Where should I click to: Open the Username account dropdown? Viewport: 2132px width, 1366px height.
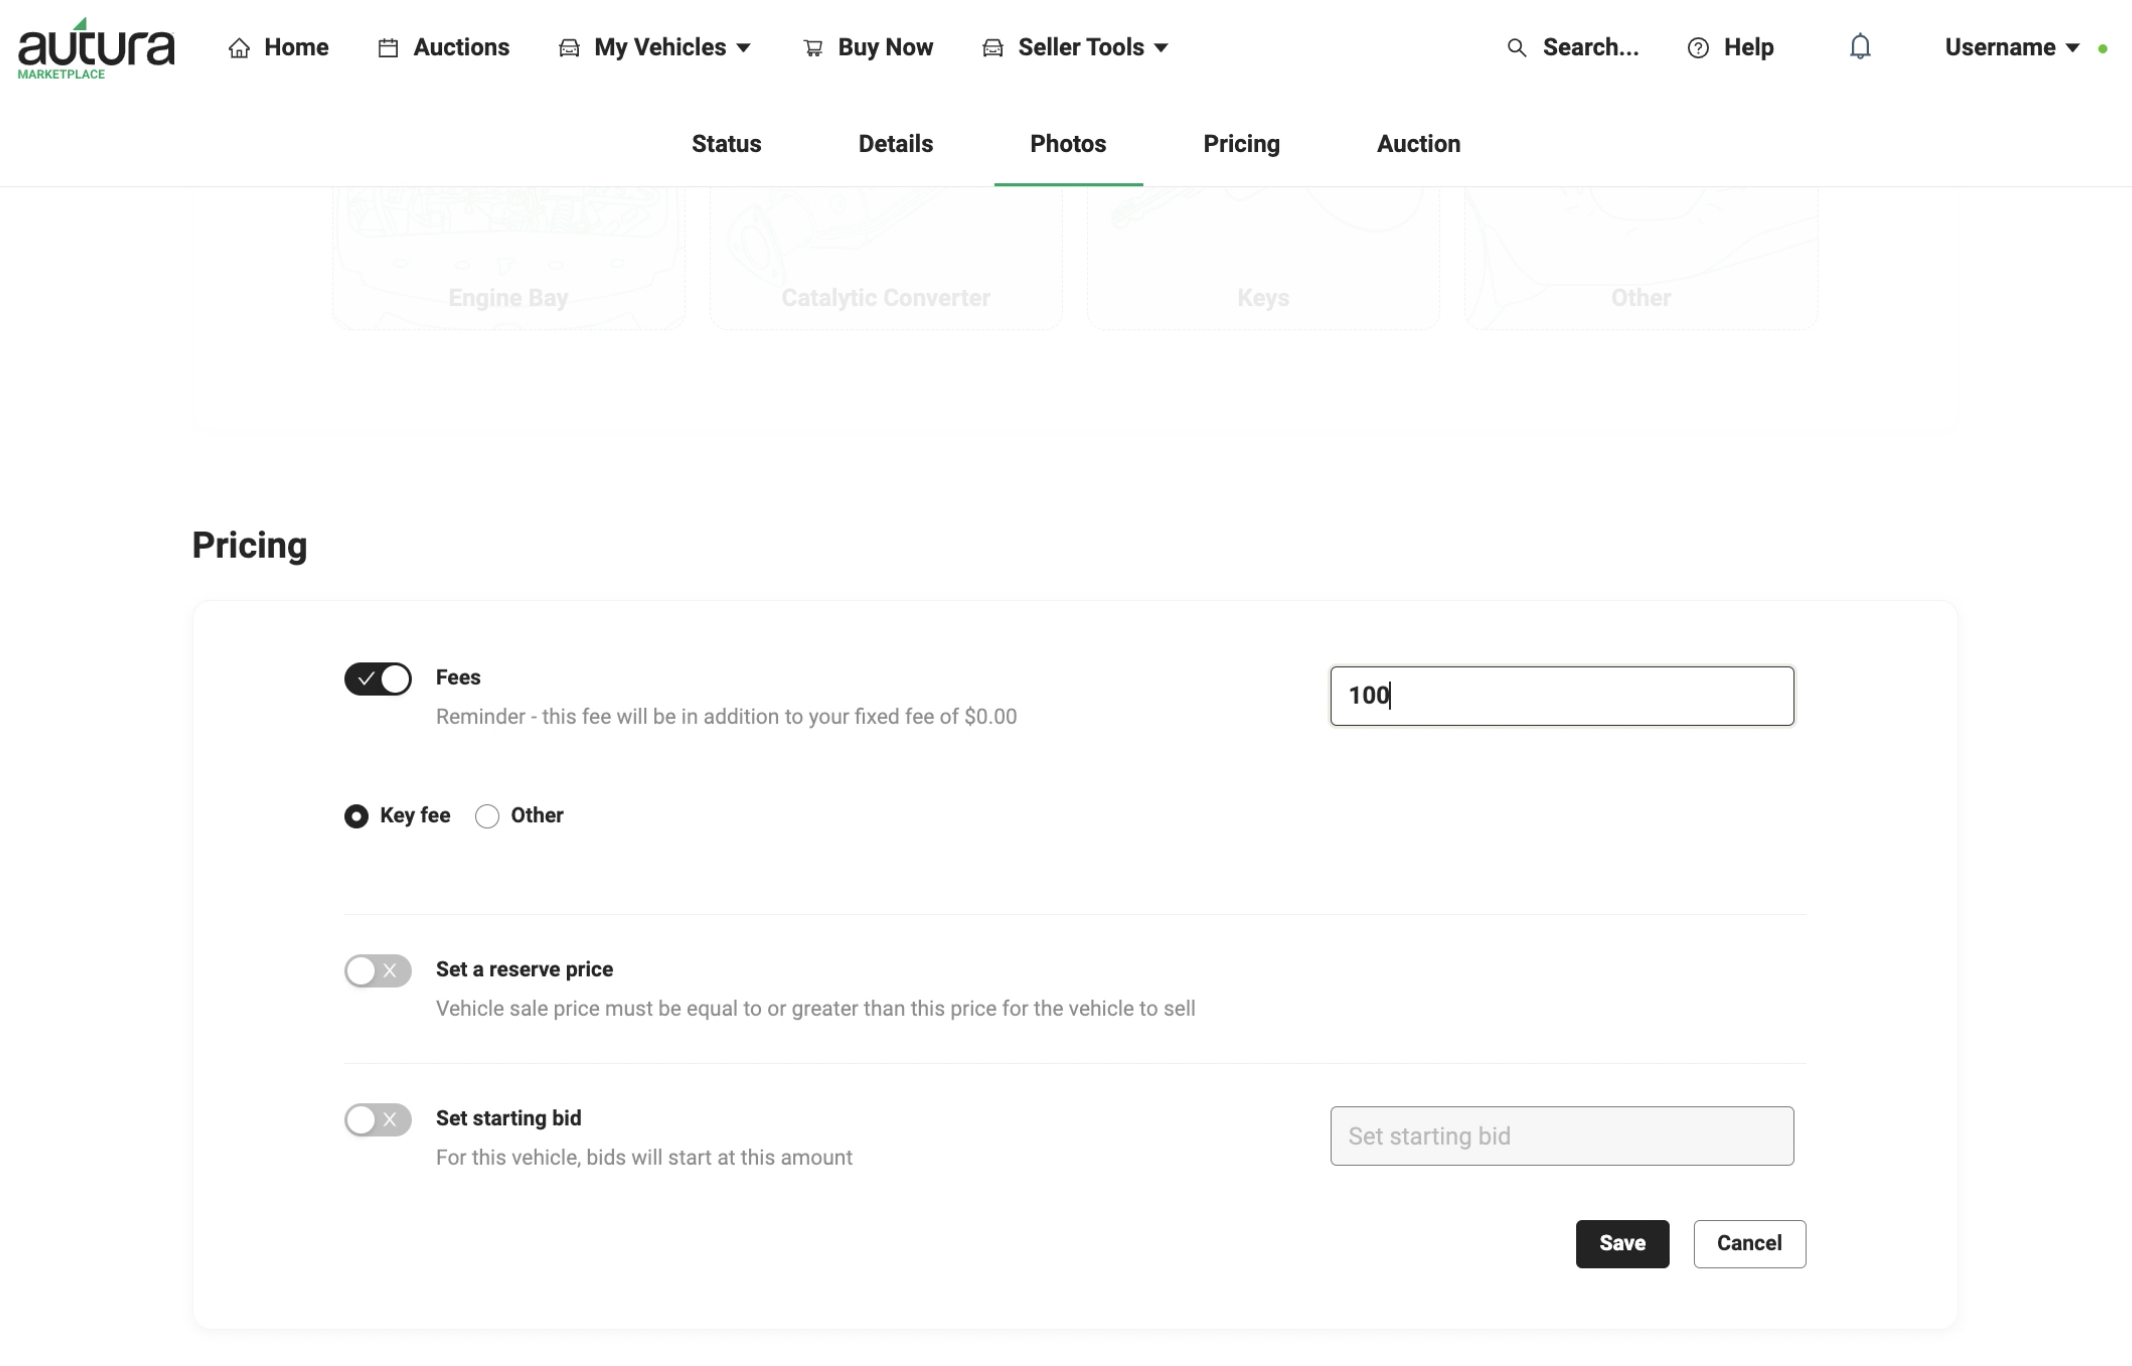point(2013,48)
